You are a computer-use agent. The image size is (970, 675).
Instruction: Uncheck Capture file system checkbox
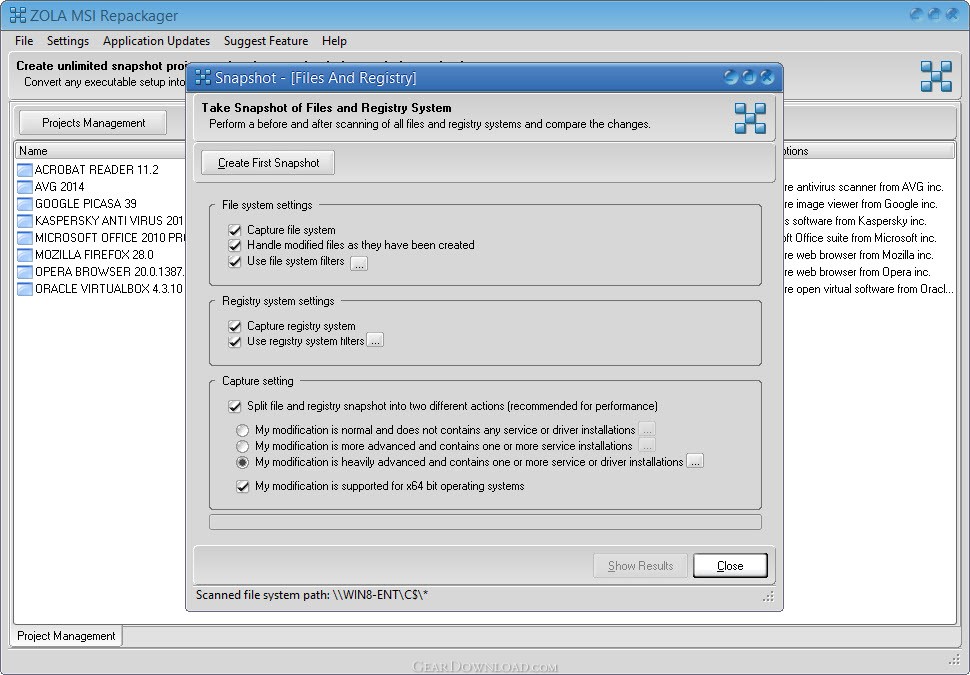pyautogui.click(x=234, y=230)
